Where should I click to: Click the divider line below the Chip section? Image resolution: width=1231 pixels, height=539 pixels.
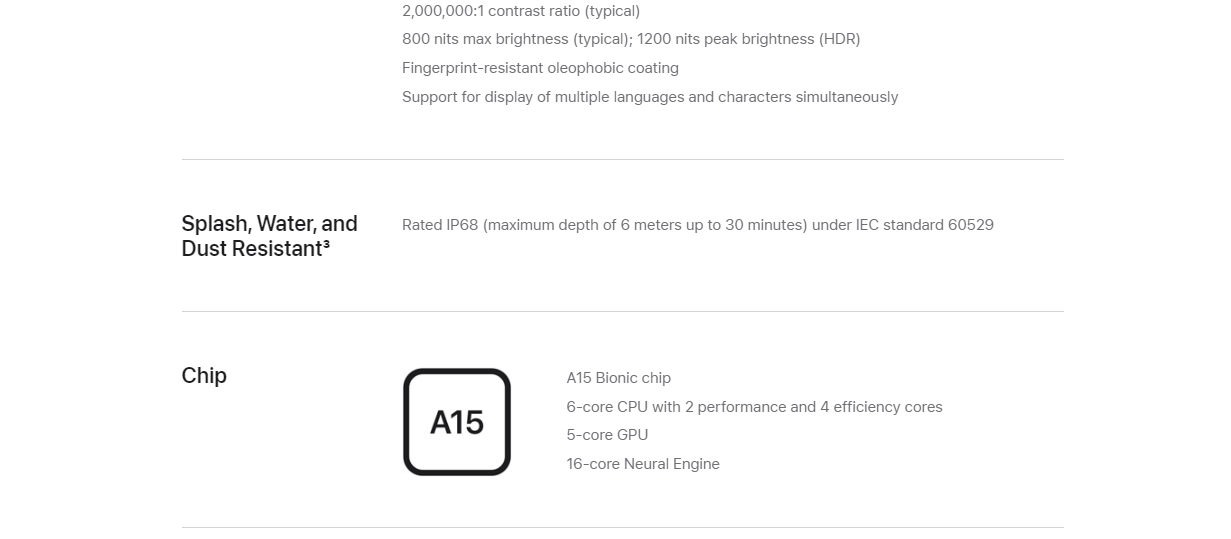pyautogui.click(x=622, y=527)
